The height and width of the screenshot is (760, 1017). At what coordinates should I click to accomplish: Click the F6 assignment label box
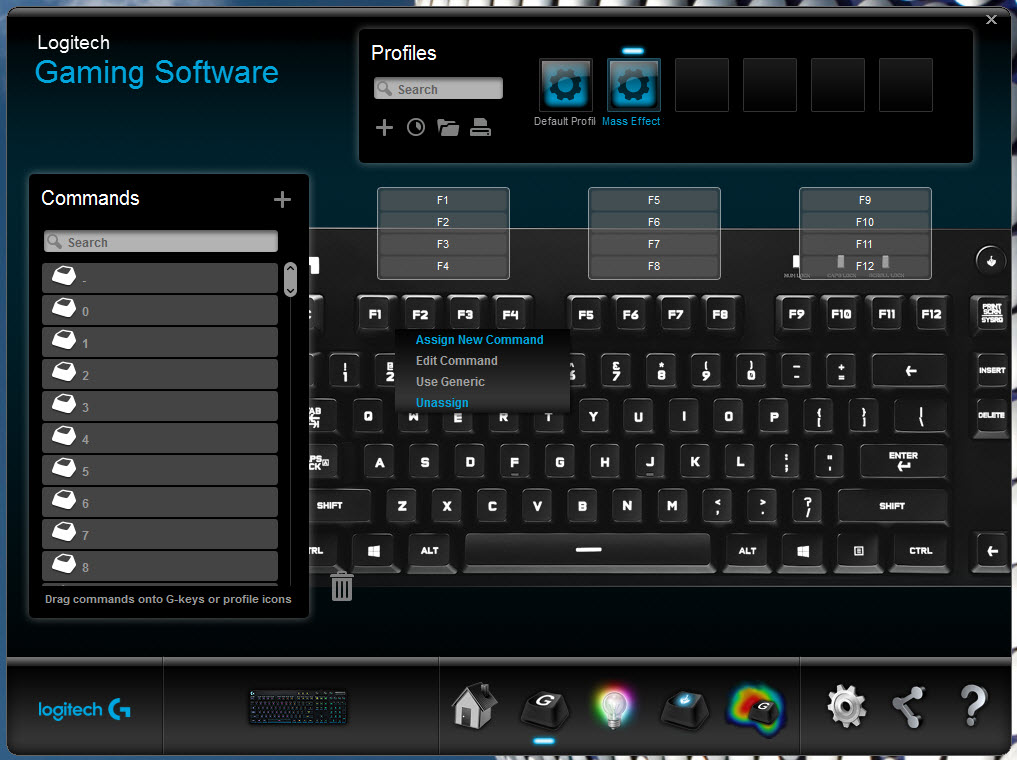pos(654,222)
